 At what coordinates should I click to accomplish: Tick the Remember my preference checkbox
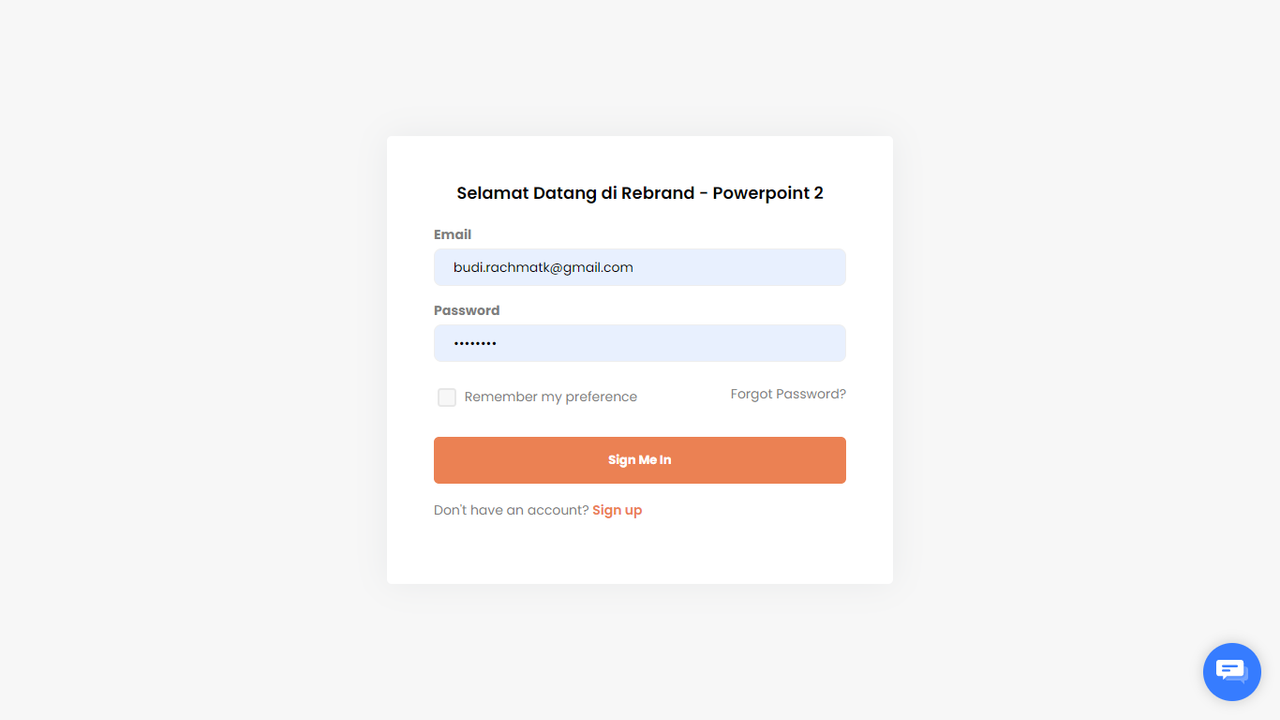point(447,397)
